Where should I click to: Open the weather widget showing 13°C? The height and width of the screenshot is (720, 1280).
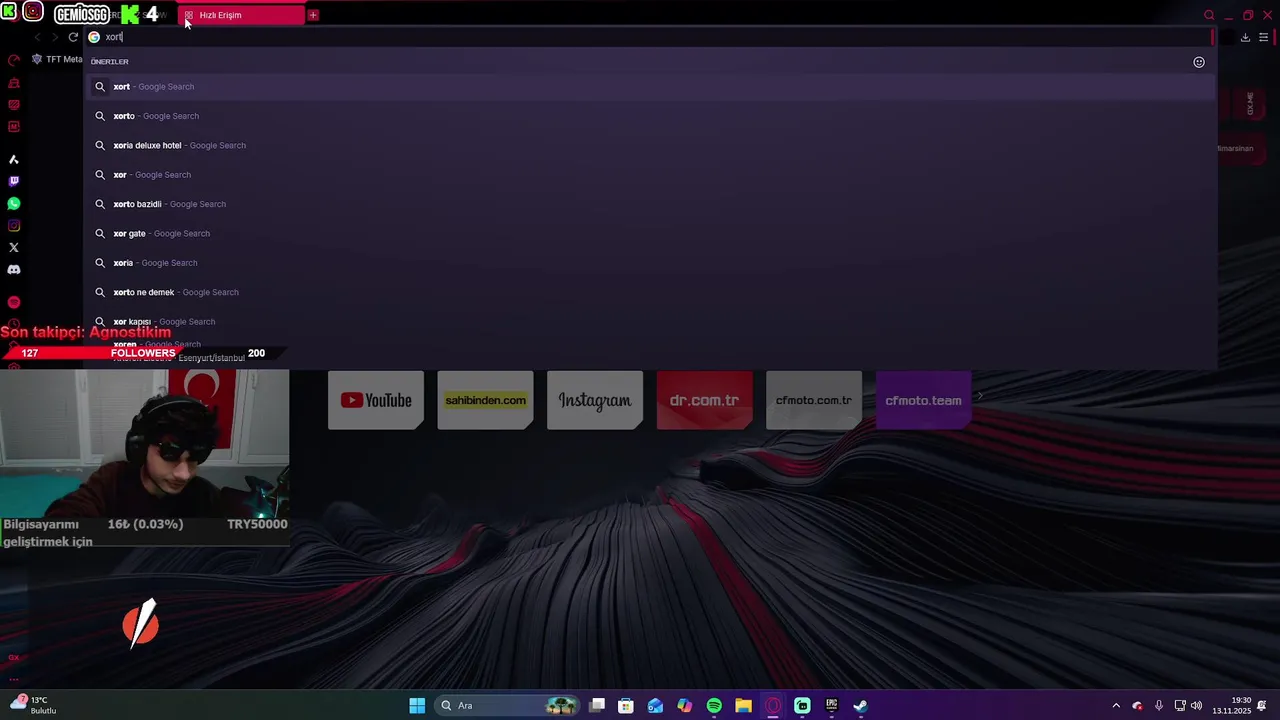(34, 705)
